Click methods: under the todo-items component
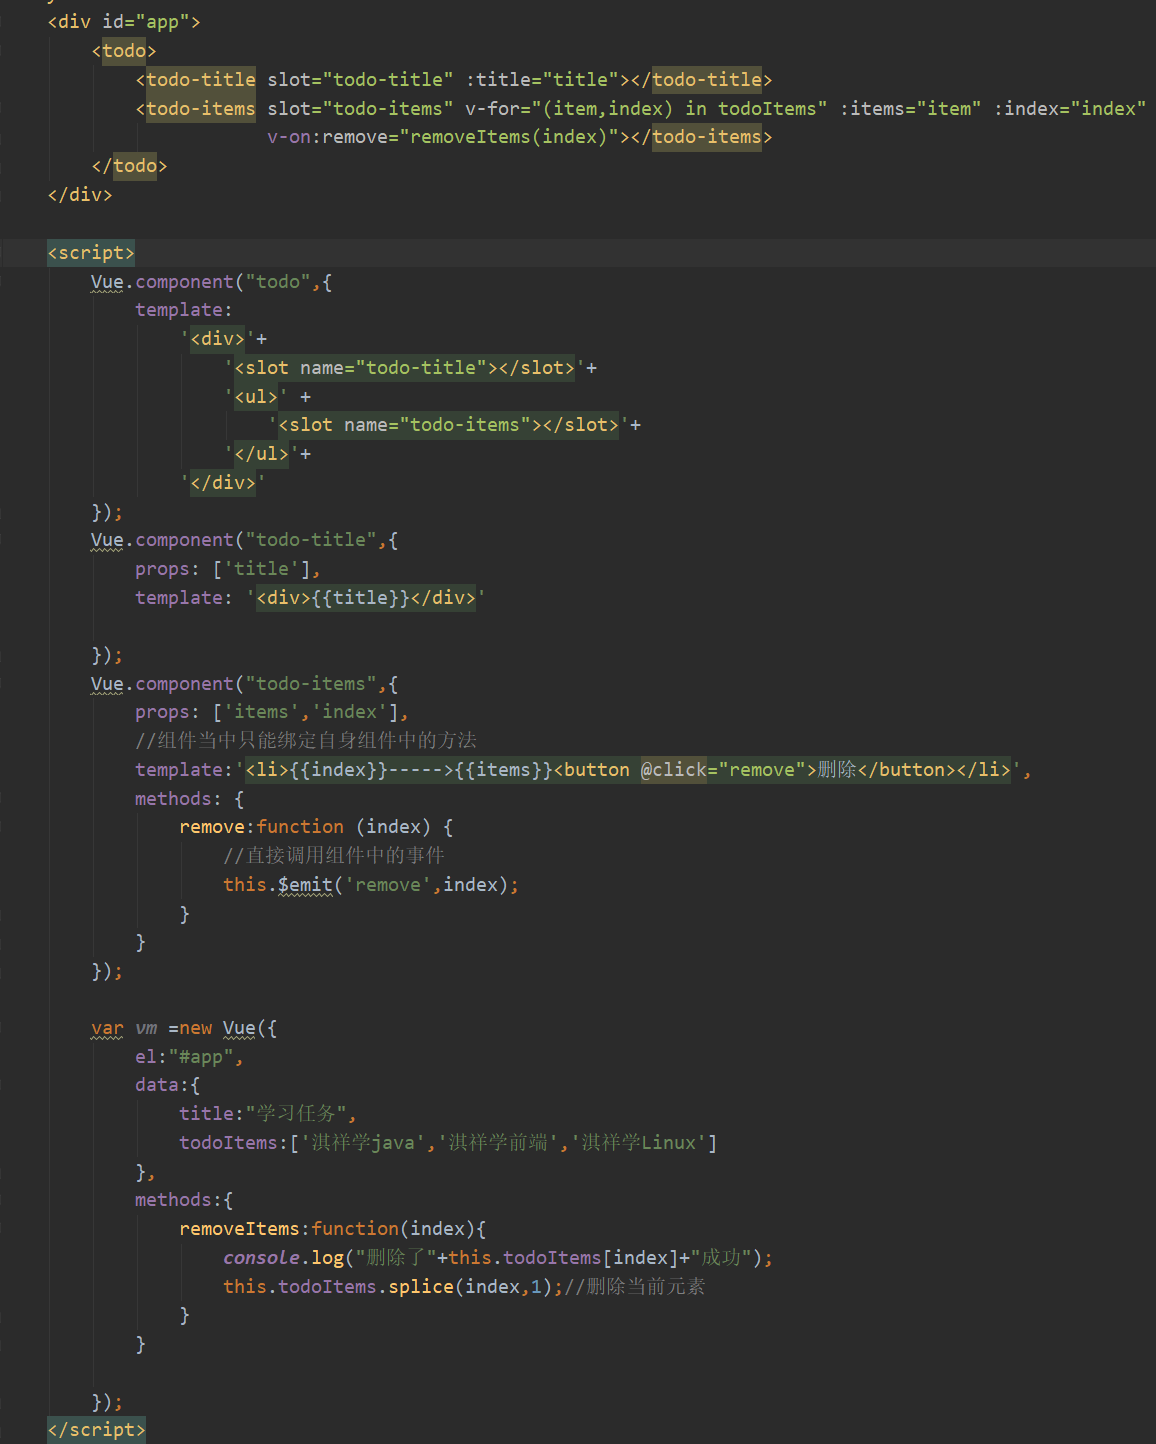The width and height of the screenshot is (1156, 1444). point(179,799)
